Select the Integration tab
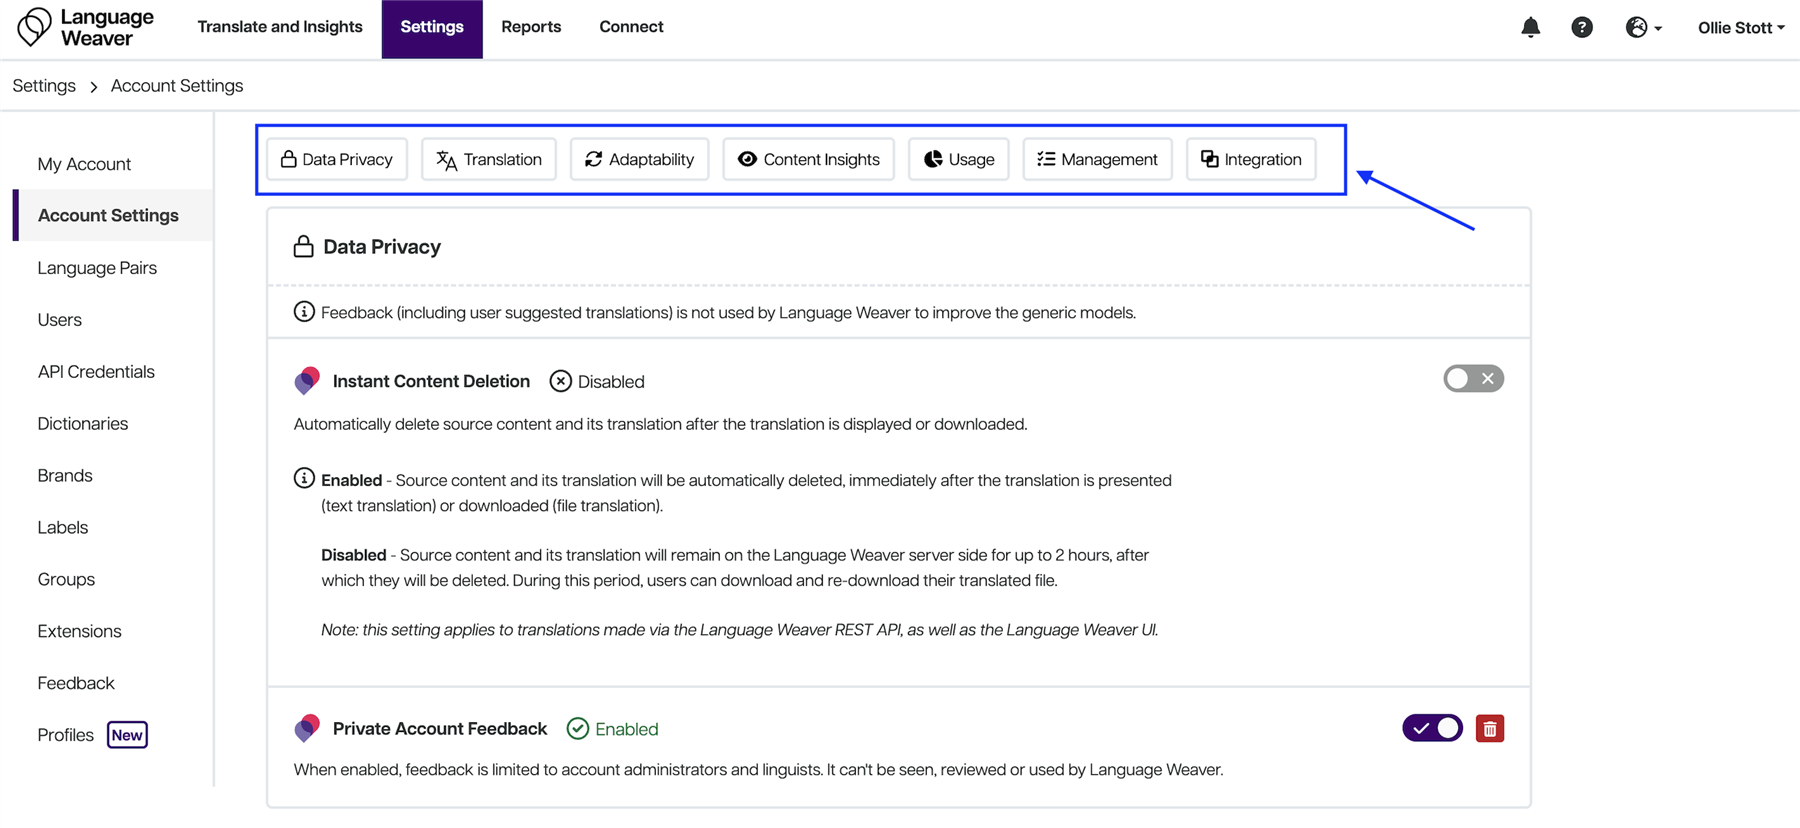 point(1250,160)
